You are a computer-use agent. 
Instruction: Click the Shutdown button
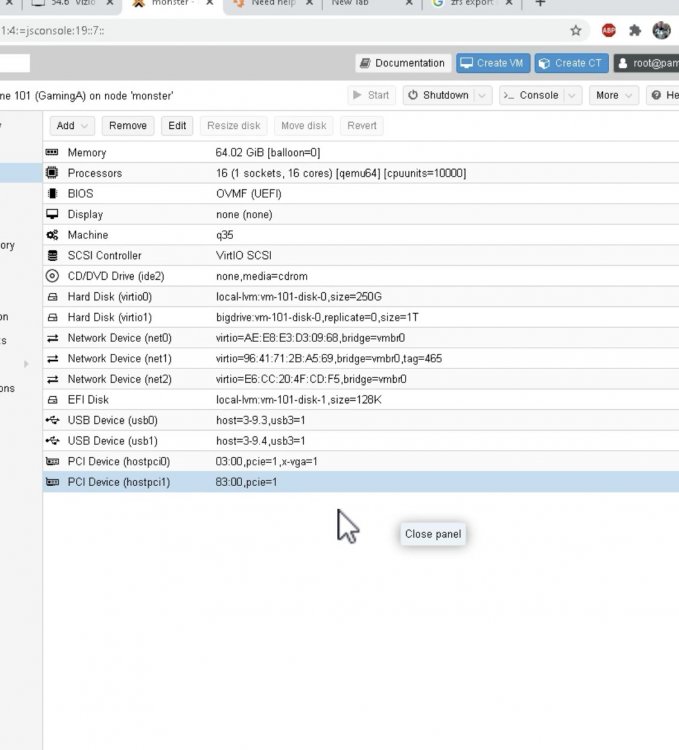click(439, 95)
